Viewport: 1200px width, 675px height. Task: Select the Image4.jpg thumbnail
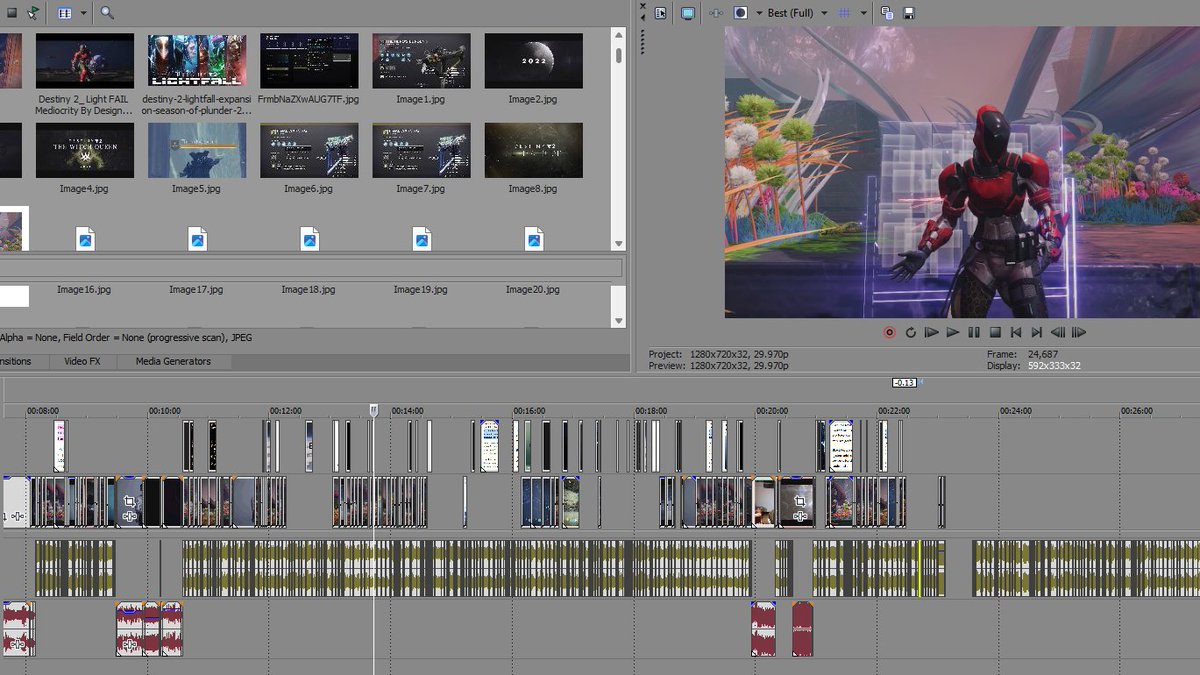85,150
